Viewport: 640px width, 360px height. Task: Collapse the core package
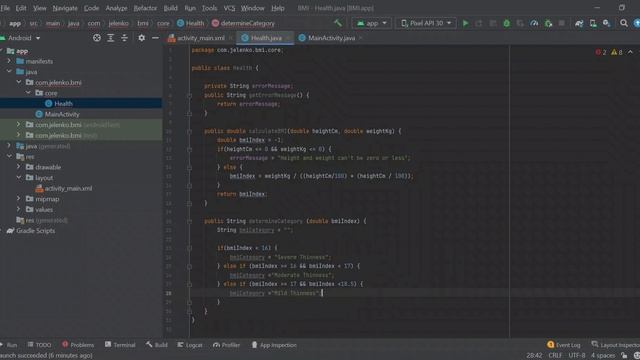click(x=28, y=93)
